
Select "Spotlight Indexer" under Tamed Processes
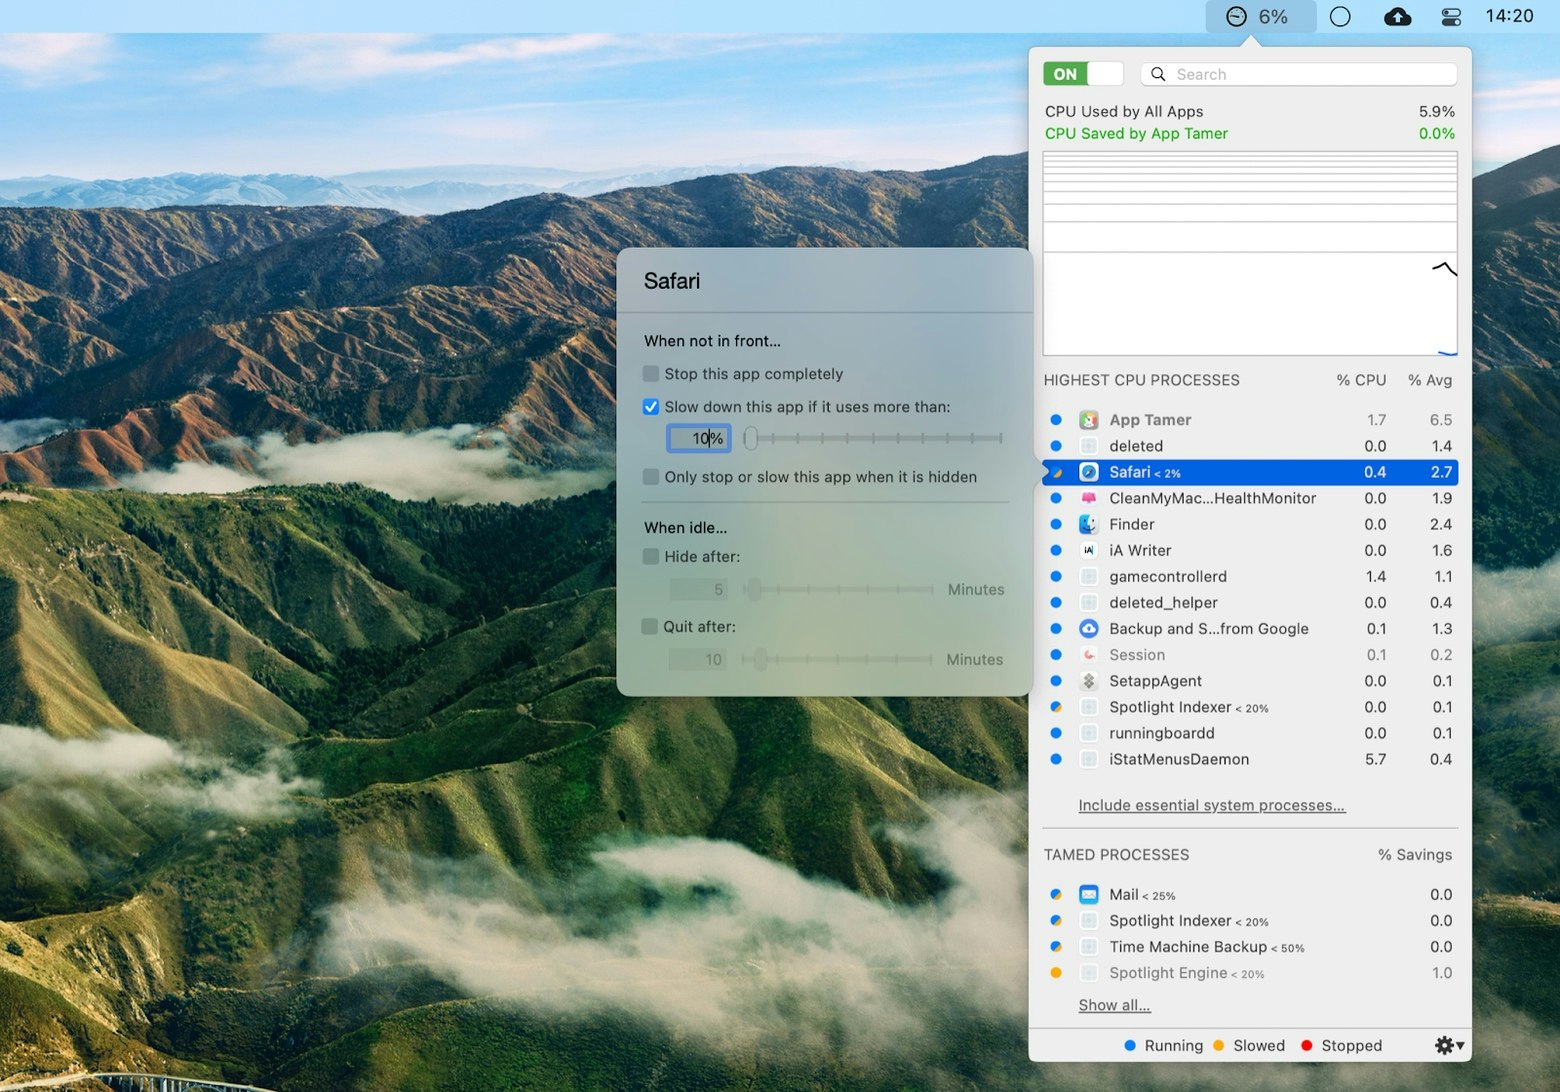1170,921
